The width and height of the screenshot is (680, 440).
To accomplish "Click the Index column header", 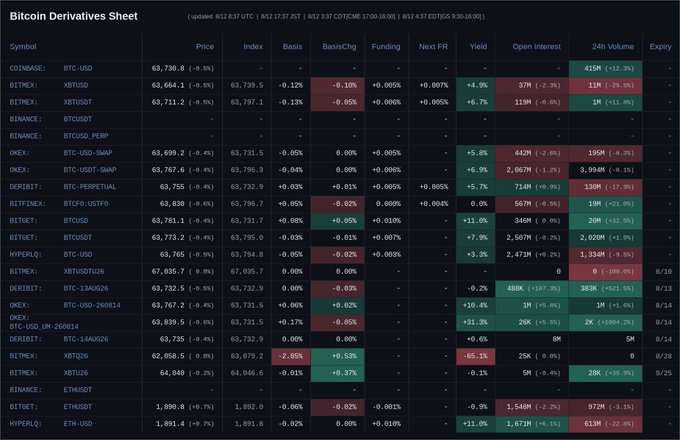I will click(x=253, y=46).
